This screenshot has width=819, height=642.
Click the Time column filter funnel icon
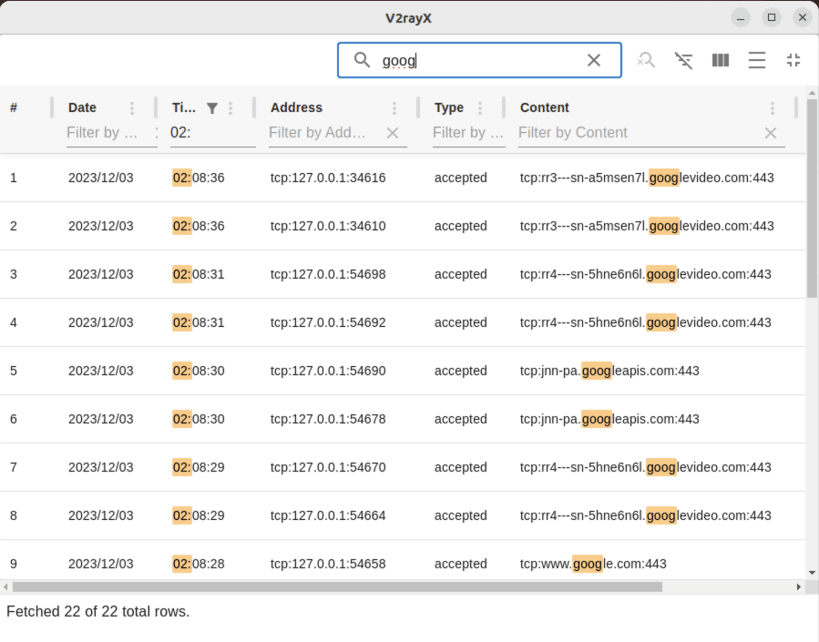tap(212, 108)
